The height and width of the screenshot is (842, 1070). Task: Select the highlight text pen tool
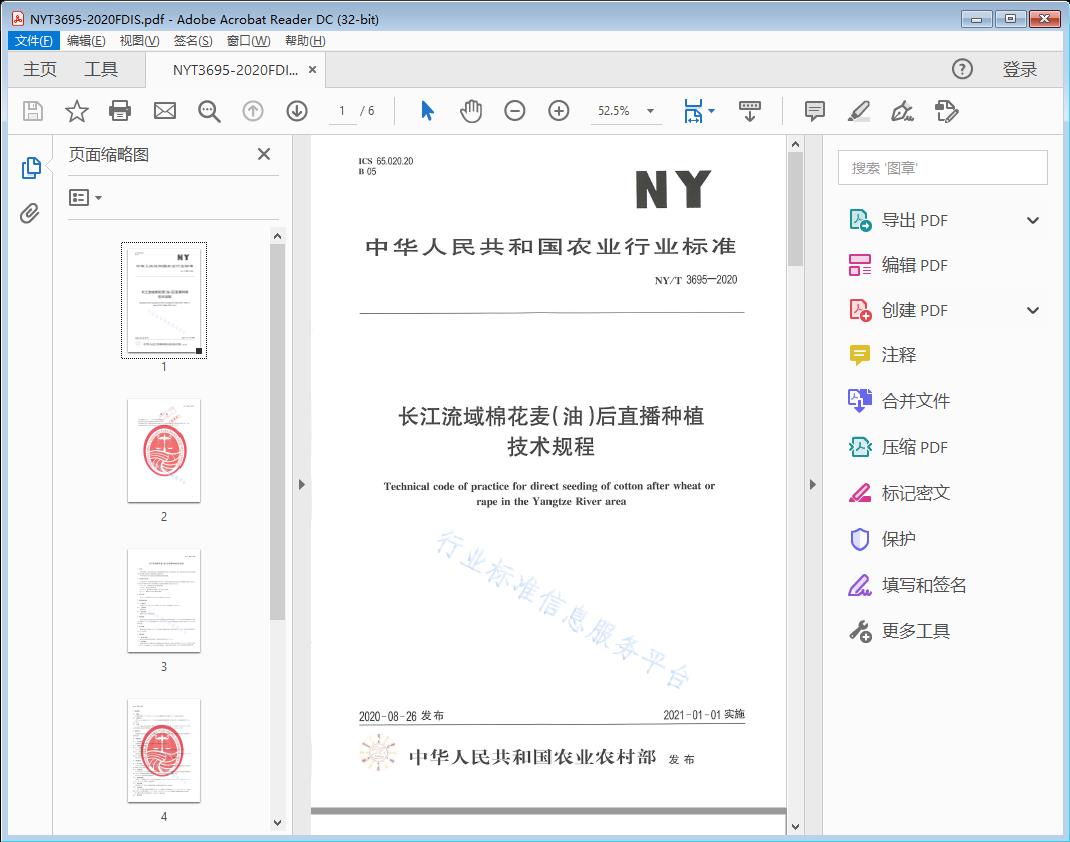858,111
